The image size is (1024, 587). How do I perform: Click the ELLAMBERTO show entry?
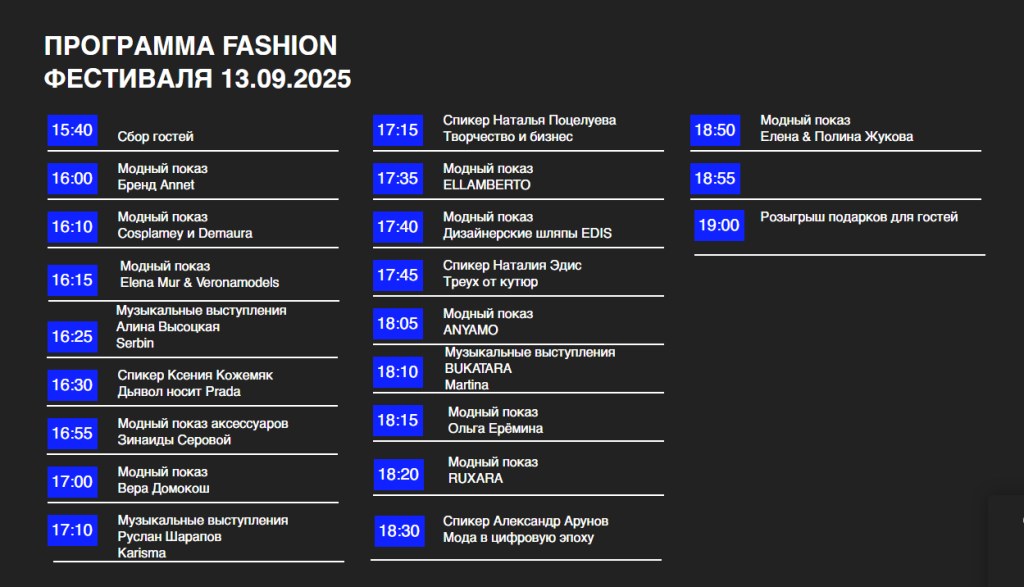pos(487,185)
